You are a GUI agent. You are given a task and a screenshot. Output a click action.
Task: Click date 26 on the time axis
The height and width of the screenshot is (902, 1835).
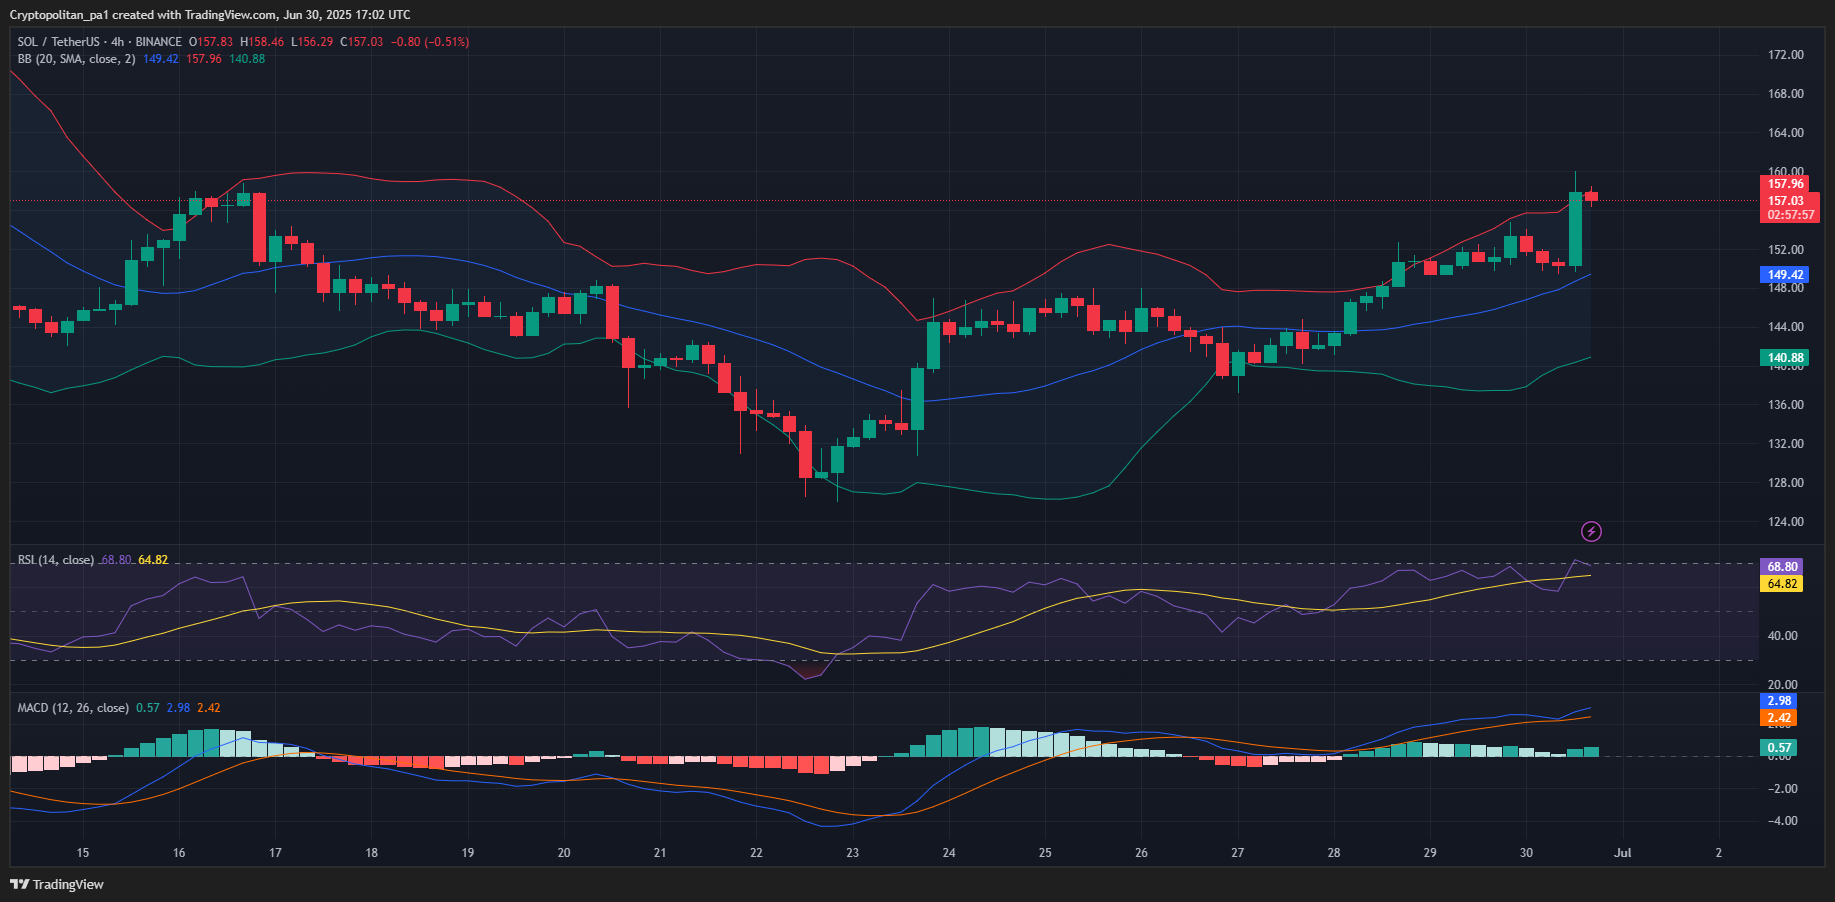coord(1141,853)
